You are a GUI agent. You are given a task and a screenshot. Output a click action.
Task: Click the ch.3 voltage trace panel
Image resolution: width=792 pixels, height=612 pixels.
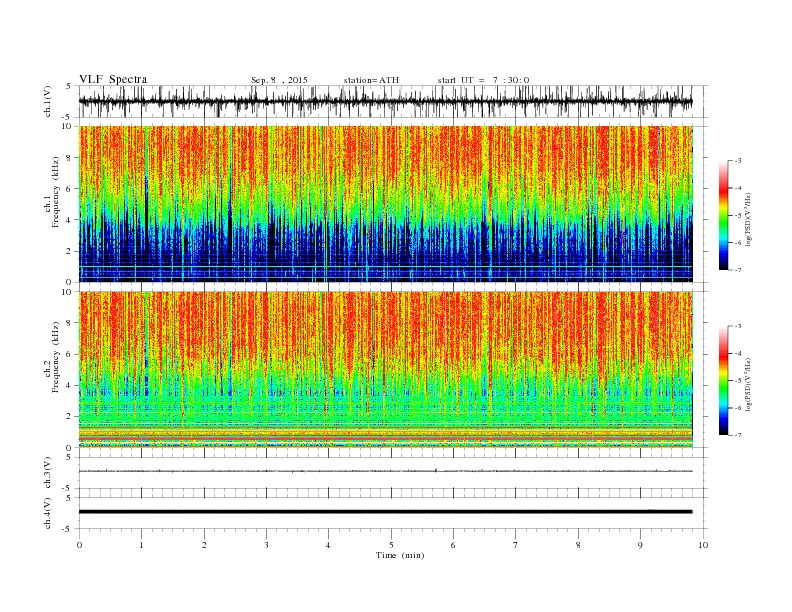[x=393, y=473]
